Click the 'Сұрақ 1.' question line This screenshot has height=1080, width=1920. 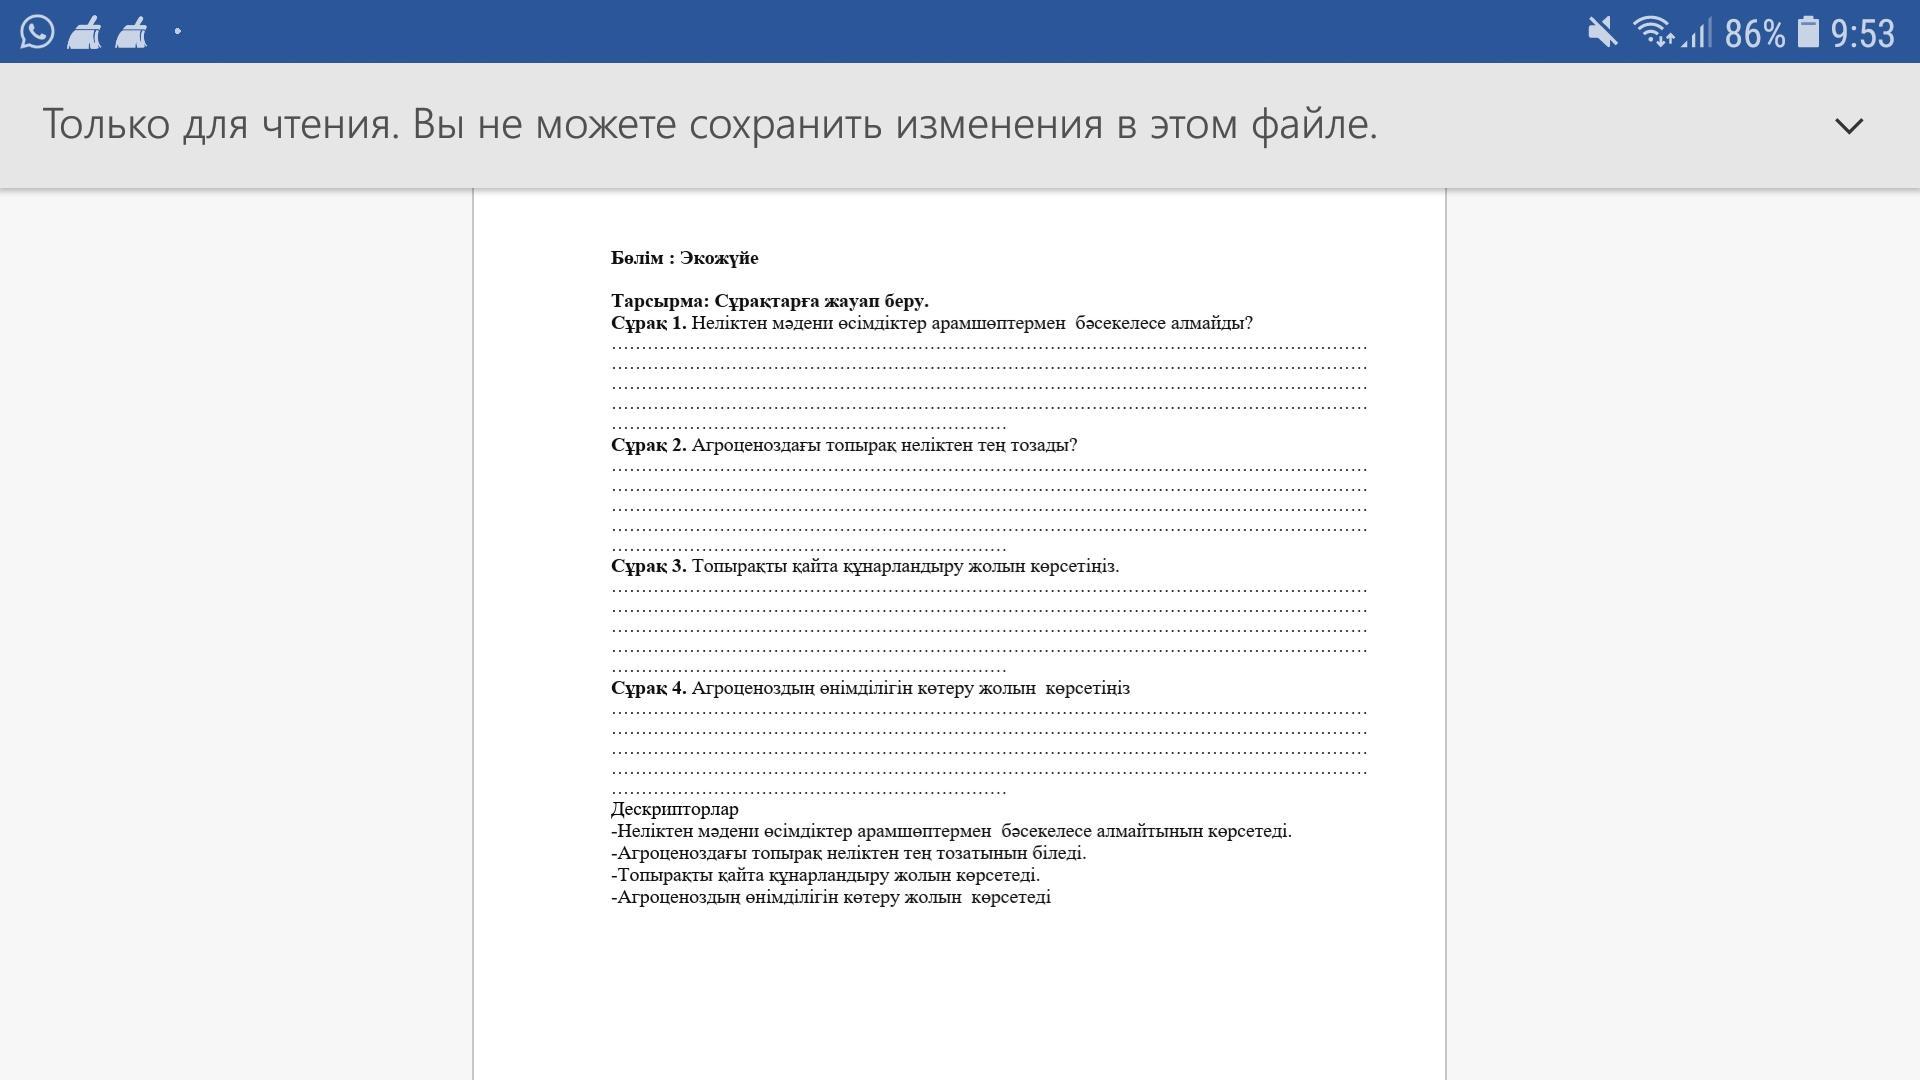click(x=932, y=323)
